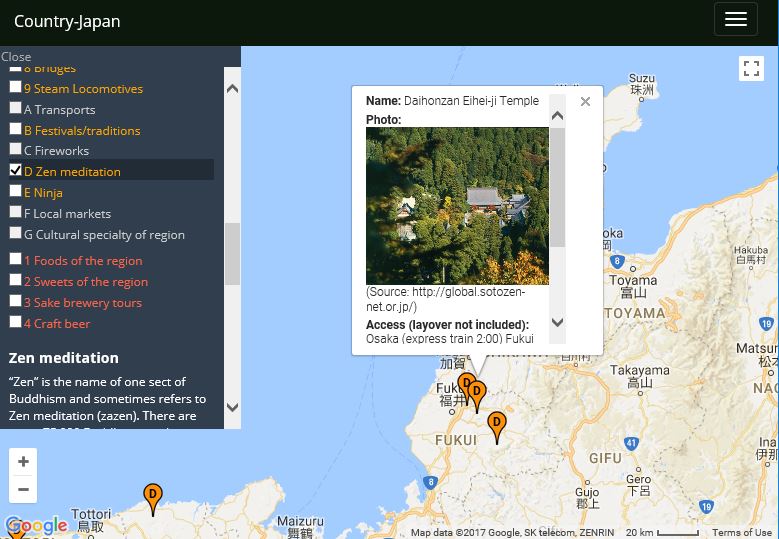The image size is (779, 539).
Task: Click the D marker near Tottori
Action: click(153, 497)
